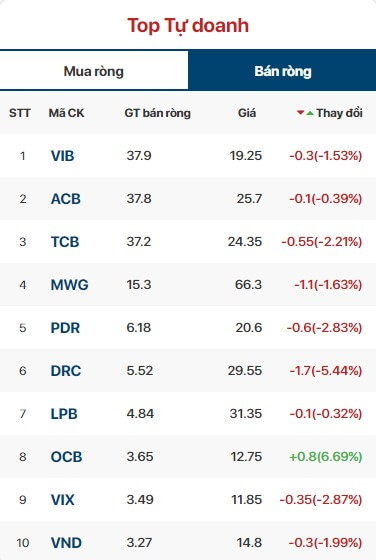This screenshot has width=376, height=560.
Task: Open the VND stock code link
Action: (x=66, y=543)
